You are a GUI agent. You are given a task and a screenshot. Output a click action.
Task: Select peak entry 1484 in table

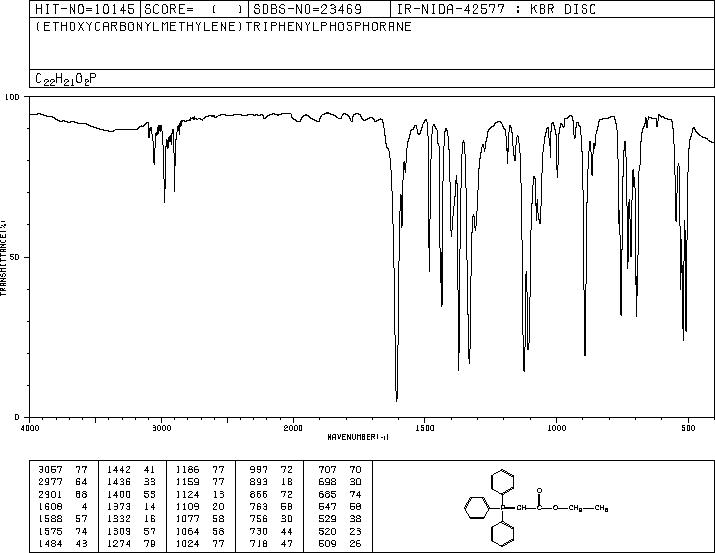(x=63, y=544)
